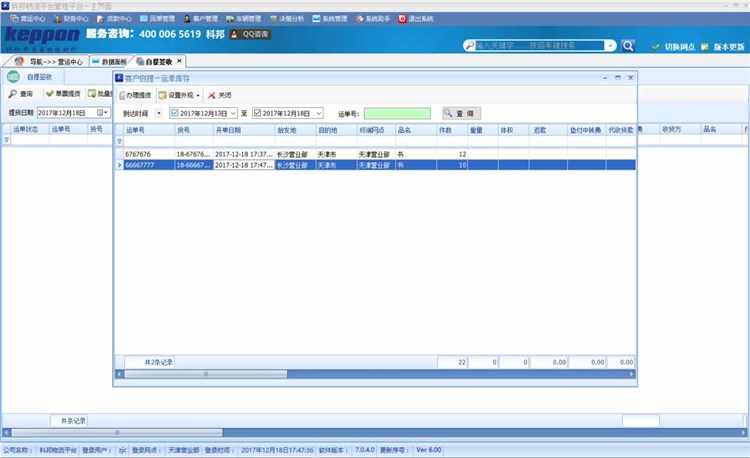Click the red 关闭 icon in dialog toolbar
This screenshot has height=458, width=750.
pos(211,95)
